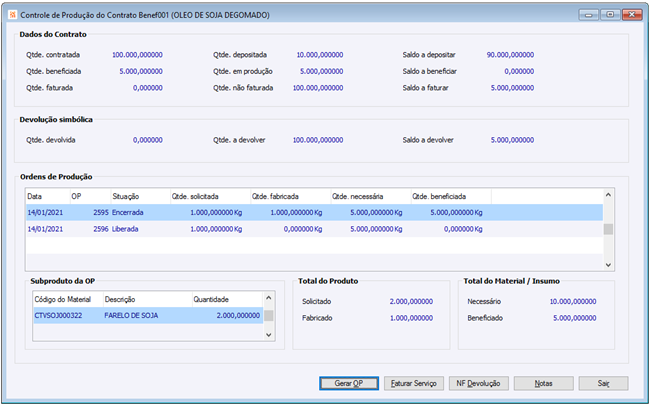Close the Controle de Produção window
The image size is (650, 405).
pos(630,13)
